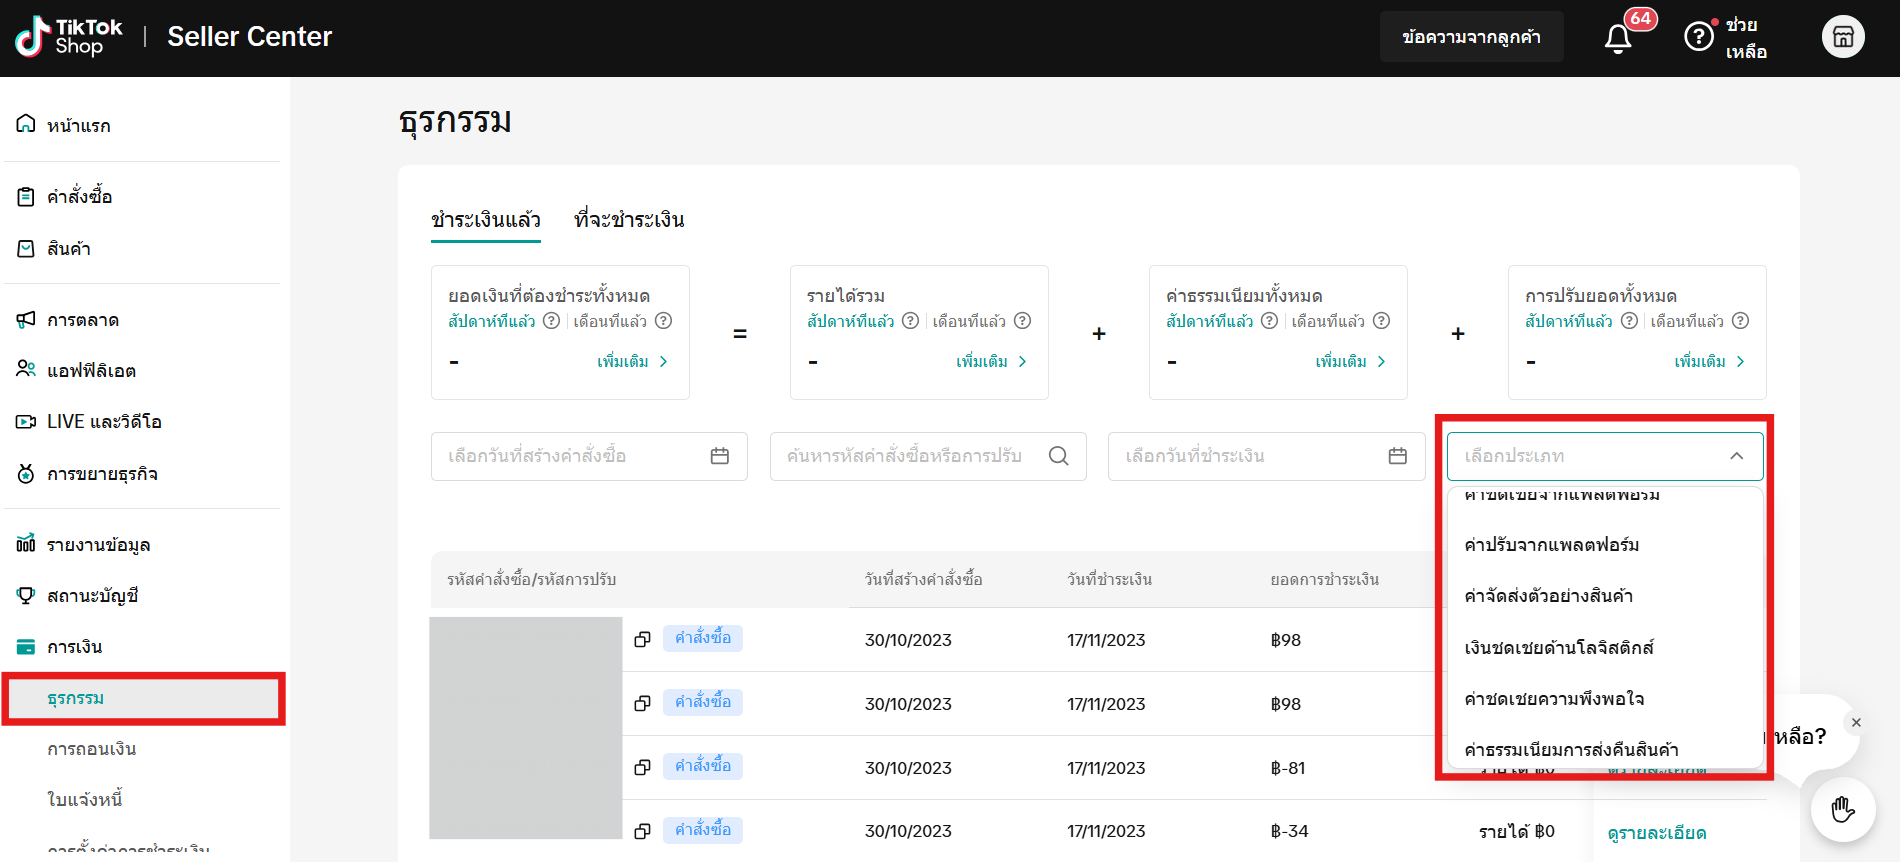Open the notifications bell icon
The width and height of the screenshot is (1900, 862).
click(1617, 38)
